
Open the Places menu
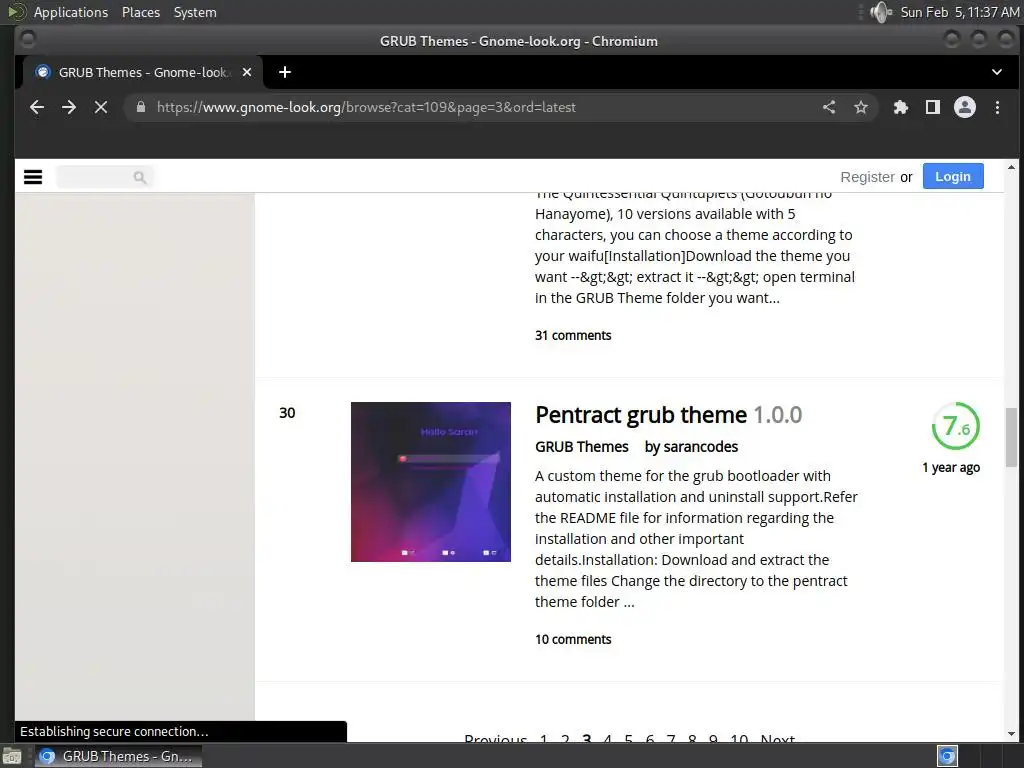point(140,12)
